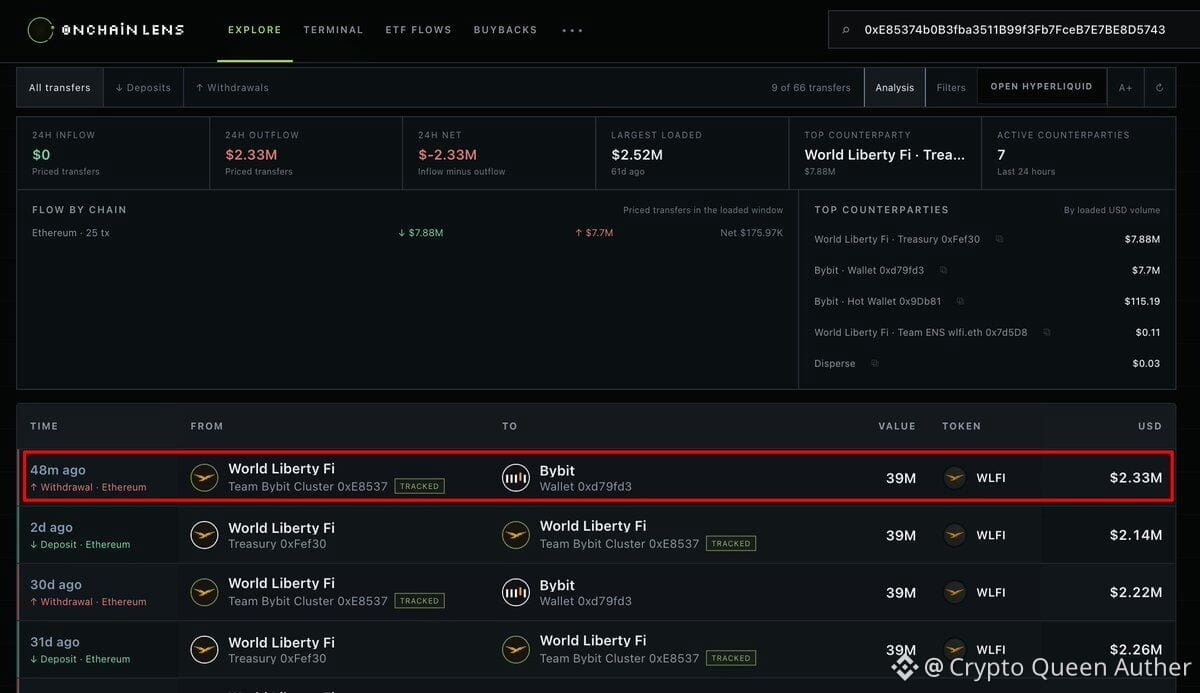The height and width of the screenshot is (693, 1200).
Task: Copy World Liberty Fi Treasury 0xFef30 address
Action: pos(999,239)
